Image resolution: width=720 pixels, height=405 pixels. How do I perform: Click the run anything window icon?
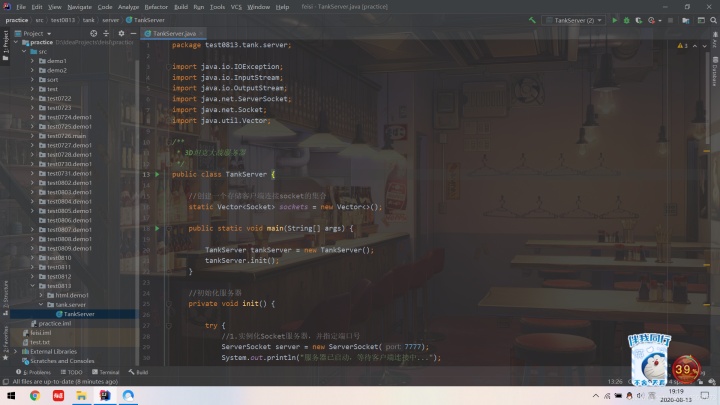pyautogui.click(x=701, y=20)
